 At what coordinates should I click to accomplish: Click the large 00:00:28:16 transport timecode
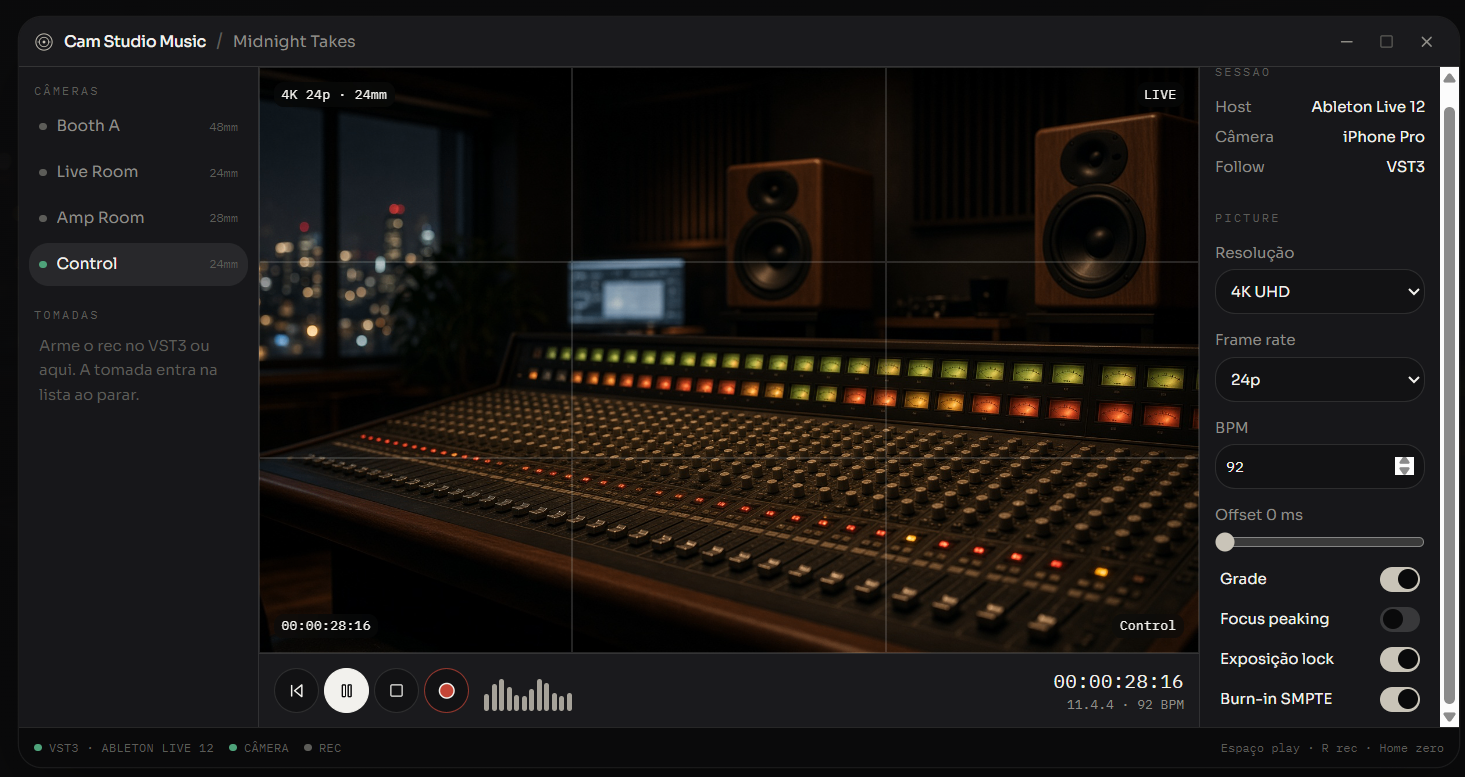1118,682
